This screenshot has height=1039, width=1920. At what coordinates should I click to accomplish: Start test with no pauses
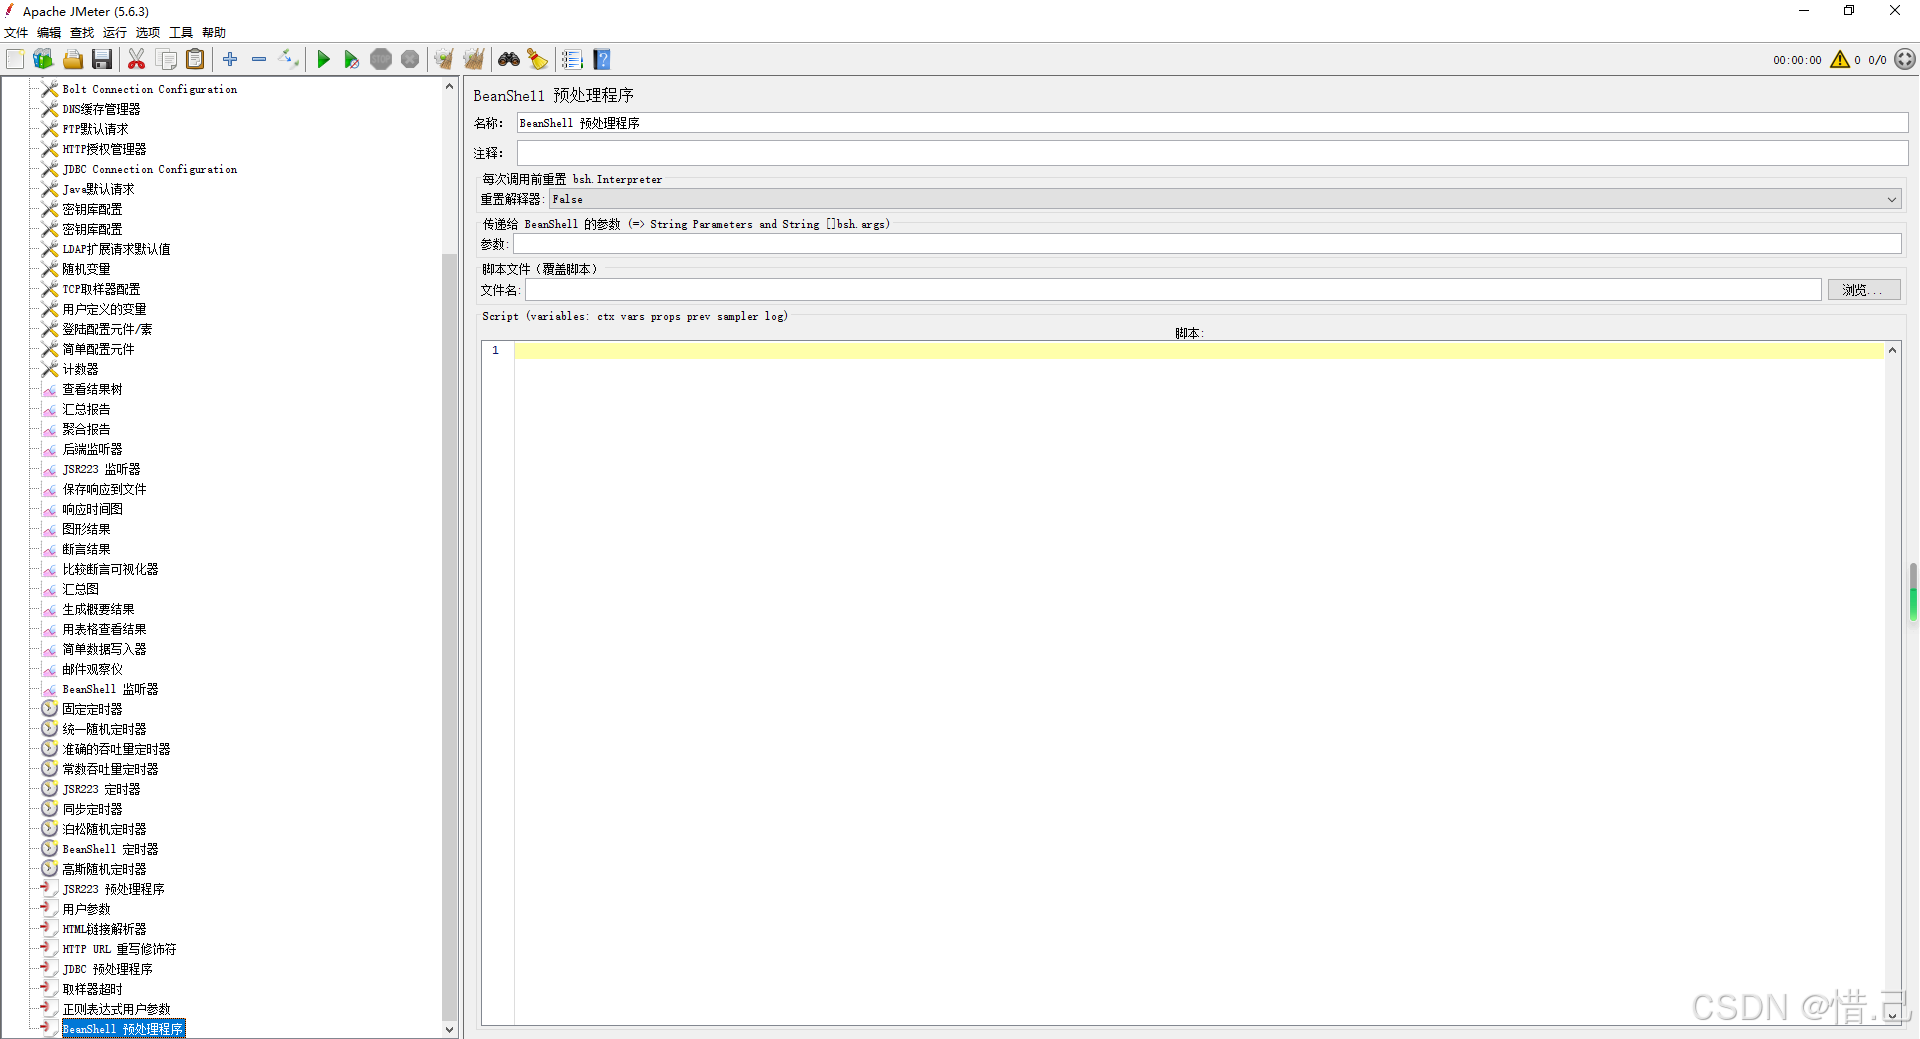tap(352, 60)
